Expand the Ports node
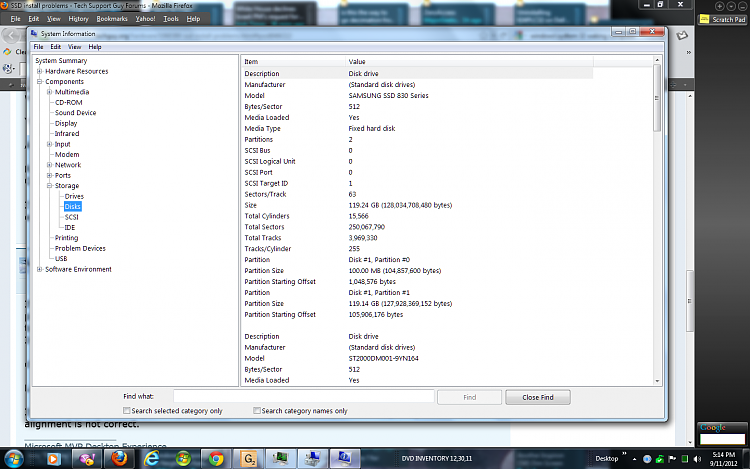The image size is (750, 469). click(49, 175)
